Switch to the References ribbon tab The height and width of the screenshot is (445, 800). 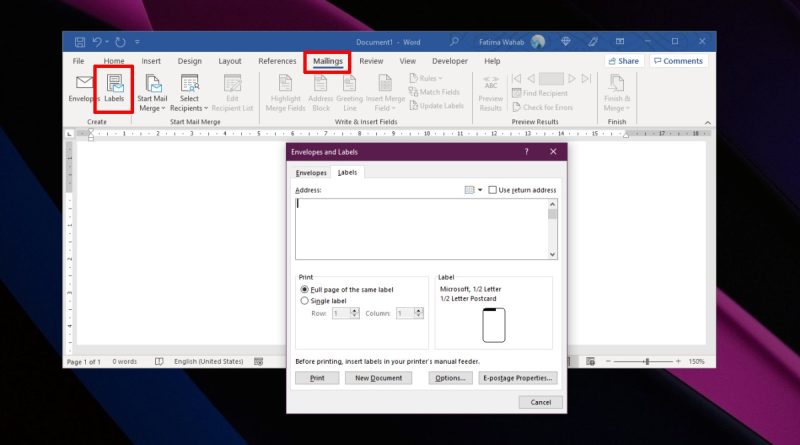pos(277,61)
